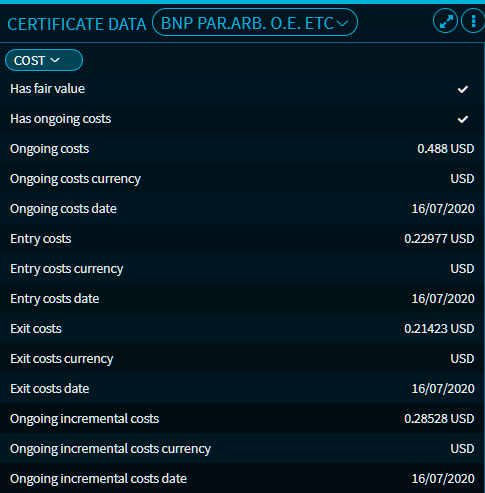Click the CERTIFICATE DATA panel title
485x493 pixels.
click(x=77, y=24)
